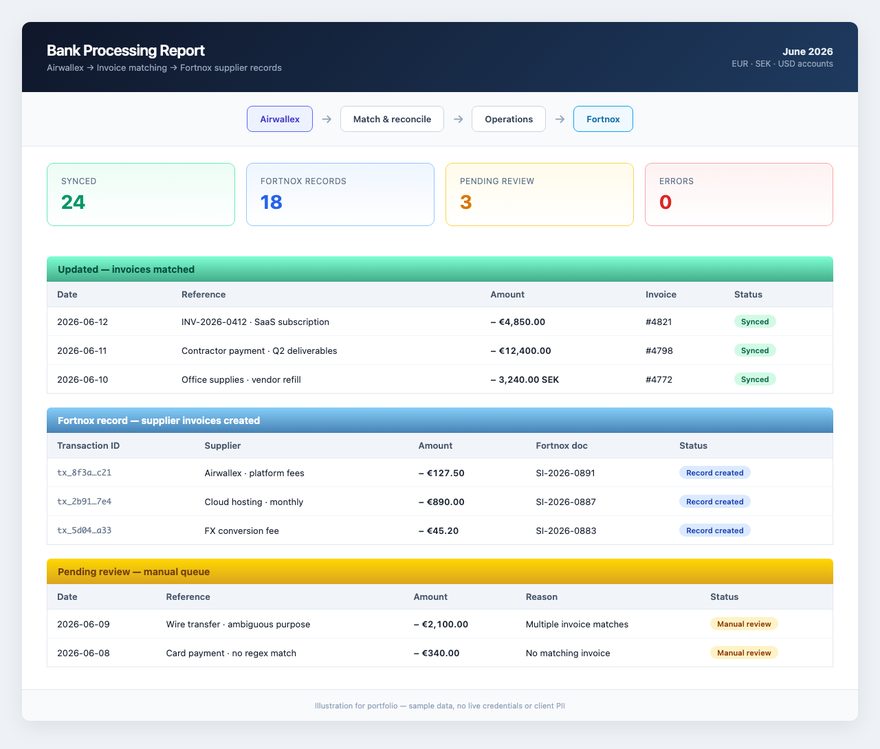Select 'Wire transfer · ambiguous purpose' row reference
The width and height of the screenshot is (880, 749).
238,624
